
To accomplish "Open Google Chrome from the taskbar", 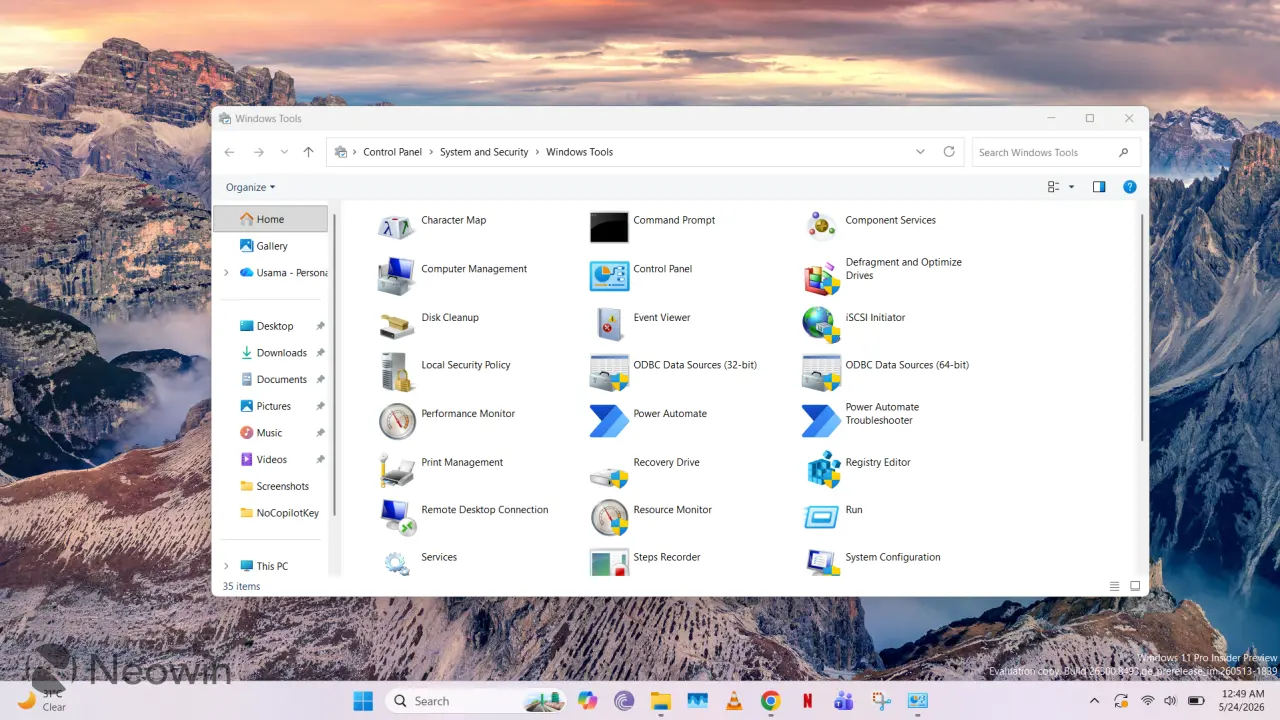I will 770,701.
